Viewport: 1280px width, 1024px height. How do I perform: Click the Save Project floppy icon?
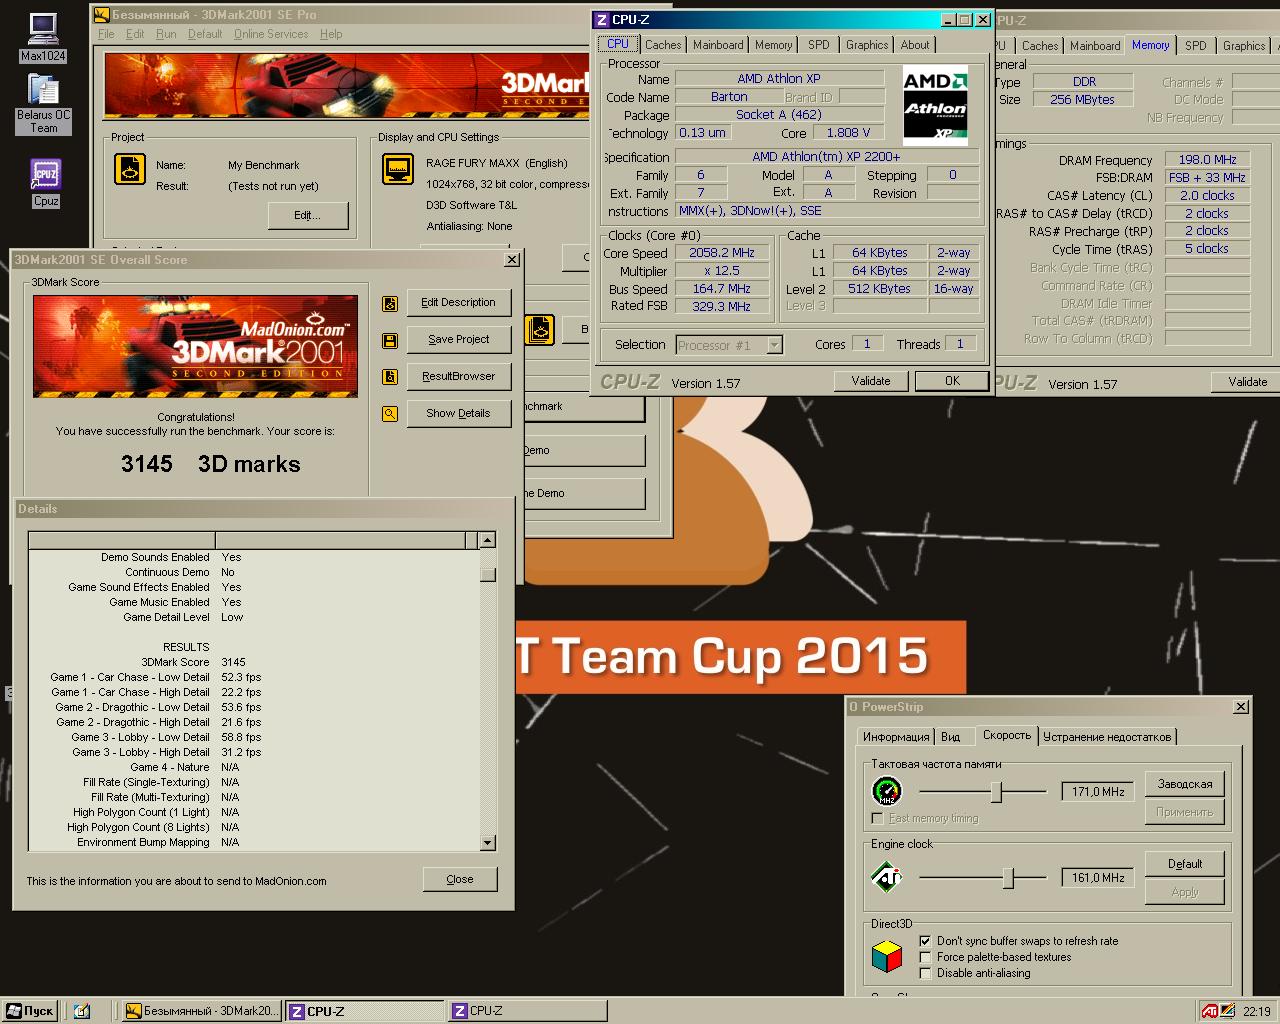click(x=390, y=340)
